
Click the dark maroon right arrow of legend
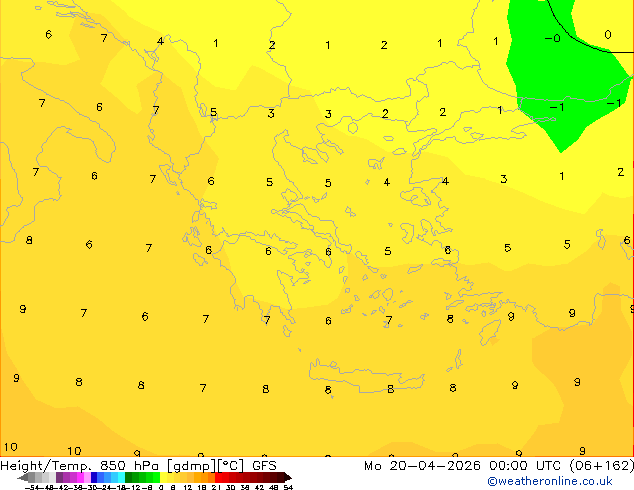click(288, 478)
